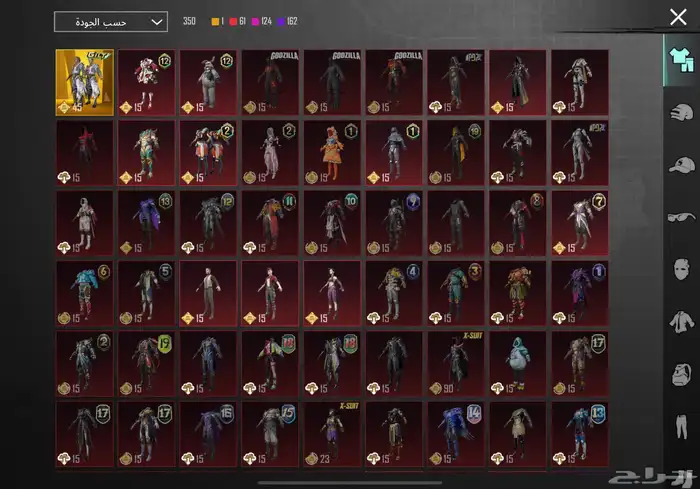This screenshot has height=489, width=700.
Task: Select the jacket tops category
Action: [680, 321]
